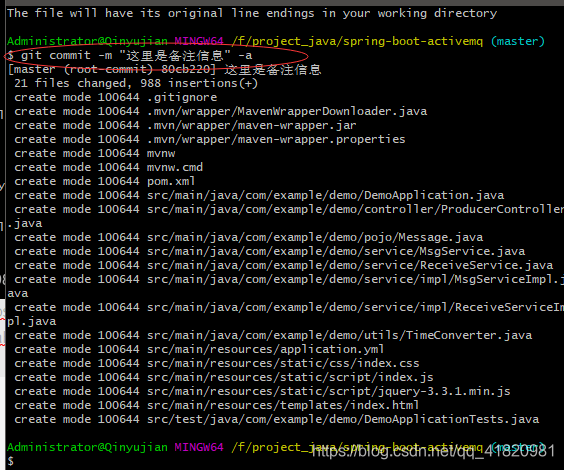
Task: Click the 'The file will have its original line endings' message
Action: pyautogui.click(x=252, y=14)
